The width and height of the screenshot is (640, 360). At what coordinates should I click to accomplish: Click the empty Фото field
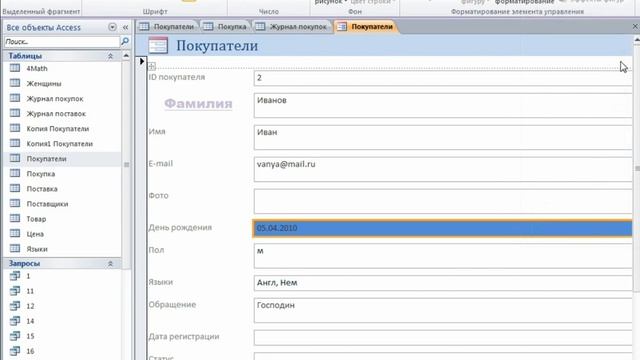[443, 201]
